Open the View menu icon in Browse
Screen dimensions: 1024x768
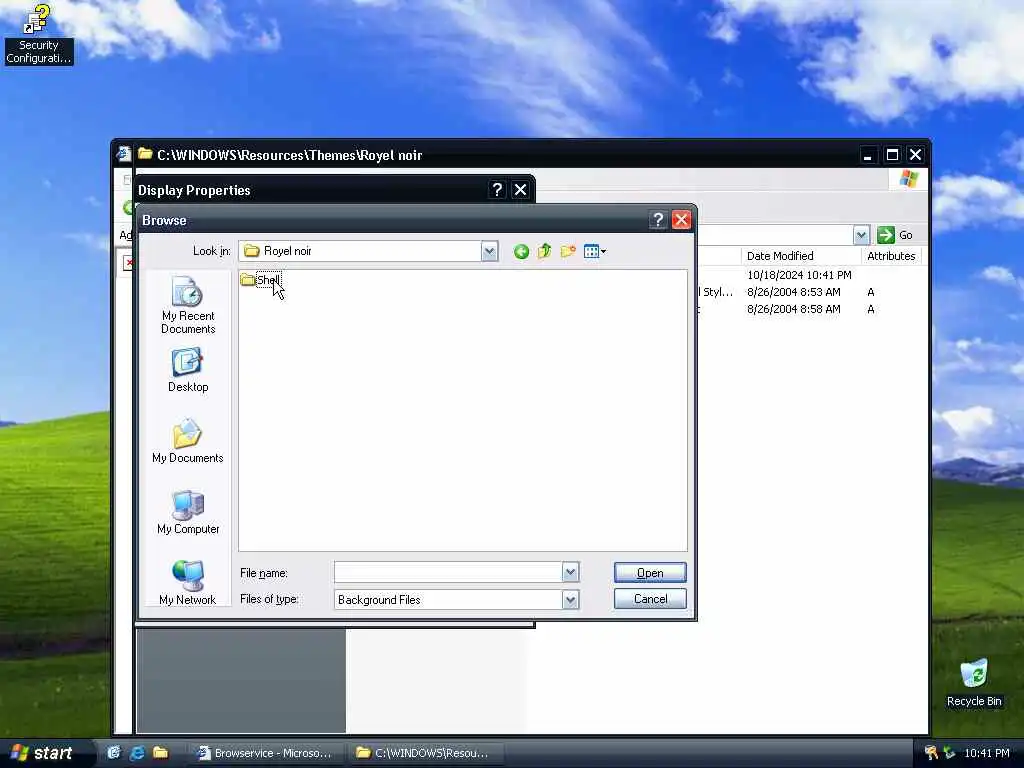coord(594,251)
